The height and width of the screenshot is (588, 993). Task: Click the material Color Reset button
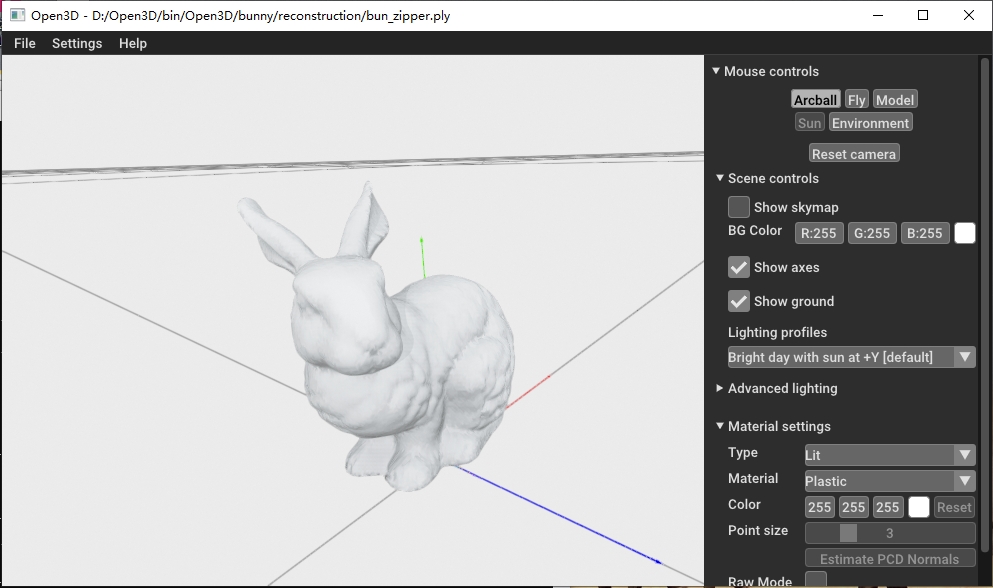click(x=954, y=507)
